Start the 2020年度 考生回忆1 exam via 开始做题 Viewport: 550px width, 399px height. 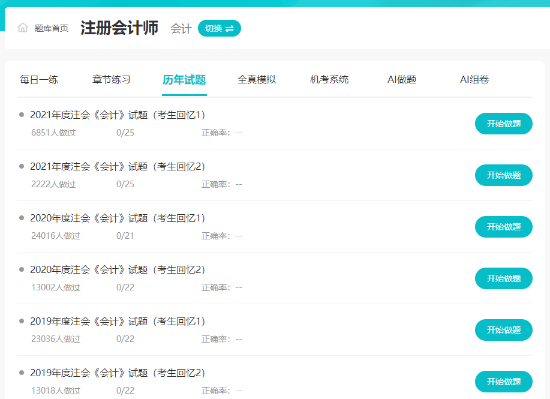(504, 227)
